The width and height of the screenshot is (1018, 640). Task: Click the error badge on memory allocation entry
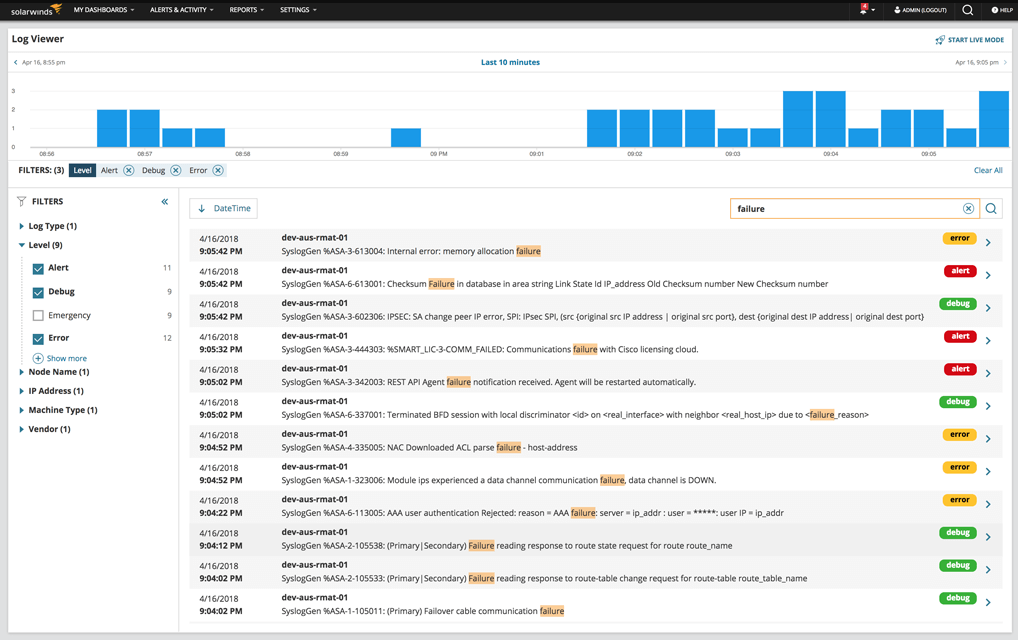point(960,238)
